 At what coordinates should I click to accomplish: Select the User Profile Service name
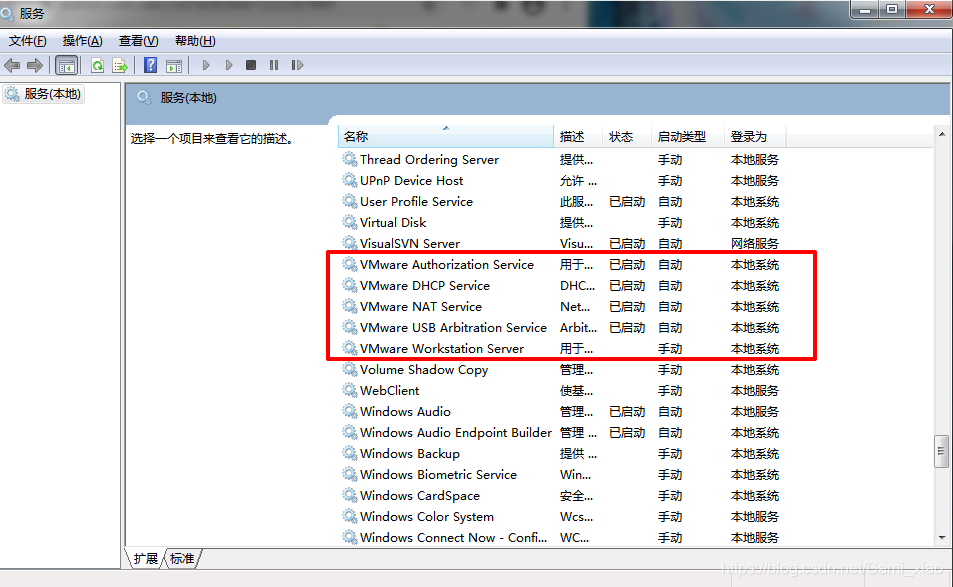[416, 201]
